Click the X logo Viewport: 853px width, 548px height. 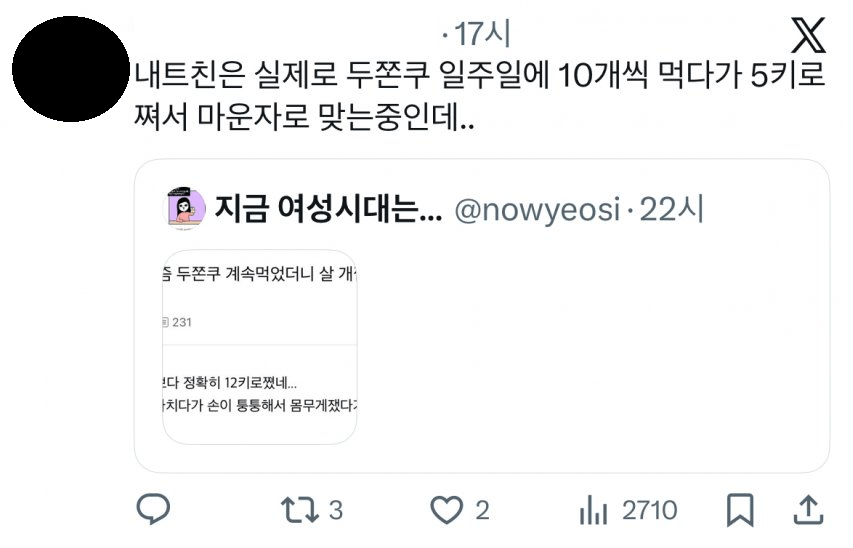[808, 35]
